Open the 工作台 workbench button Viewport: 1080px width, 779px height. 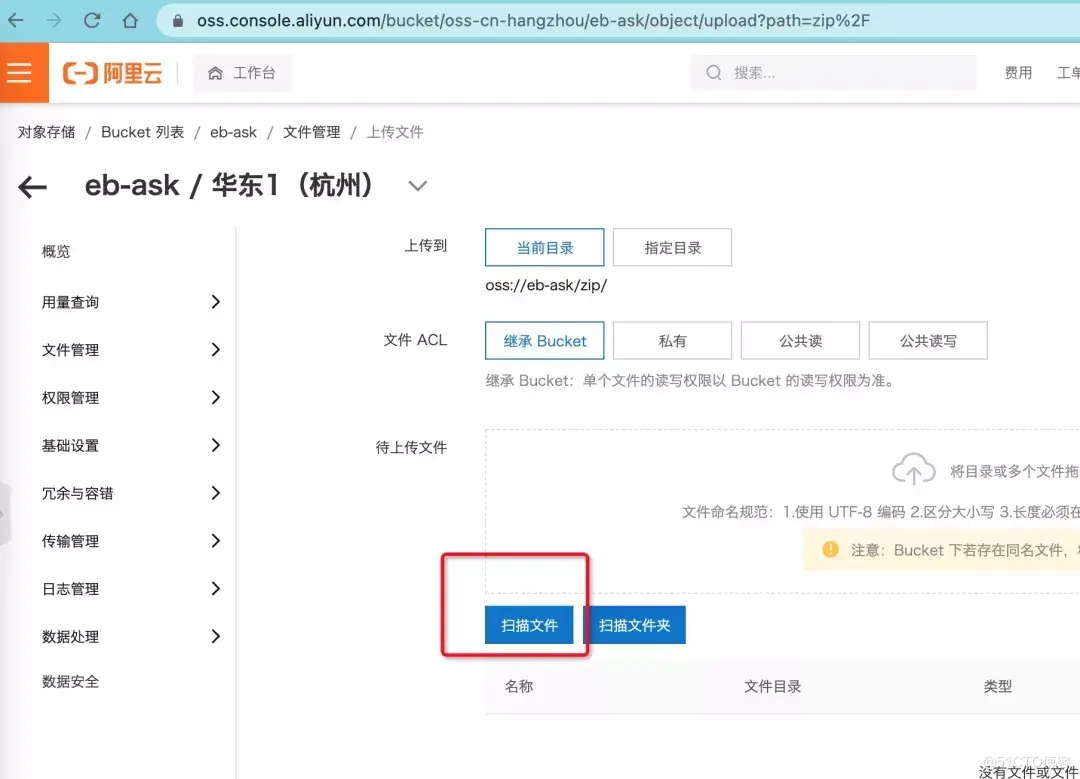(x=242, y=73)
